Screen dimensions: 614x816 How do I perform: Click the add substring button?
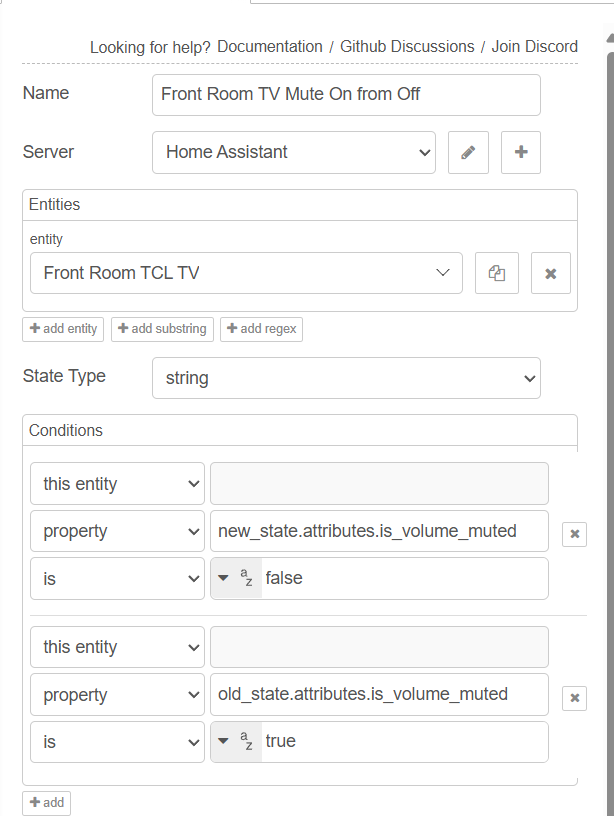click(x=162, y=329)
